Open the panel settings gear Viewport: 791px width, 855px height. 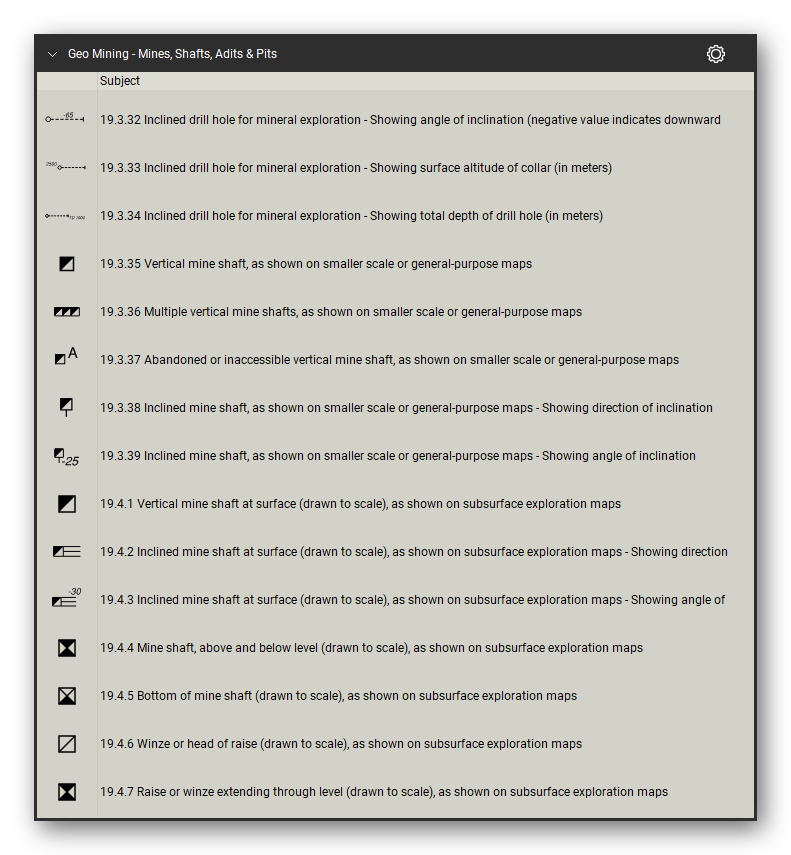[x=715, y=54]
